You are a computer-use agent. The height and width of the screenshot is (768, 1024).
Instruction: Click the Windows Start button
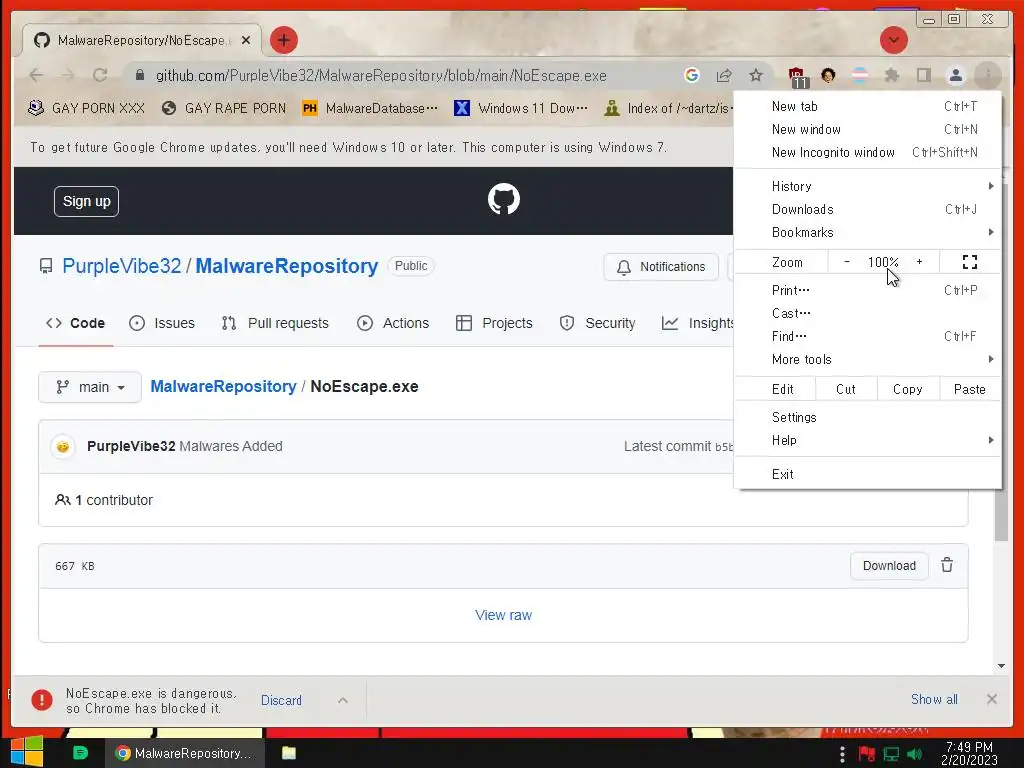pyautogui.click(x=26, y=752)
